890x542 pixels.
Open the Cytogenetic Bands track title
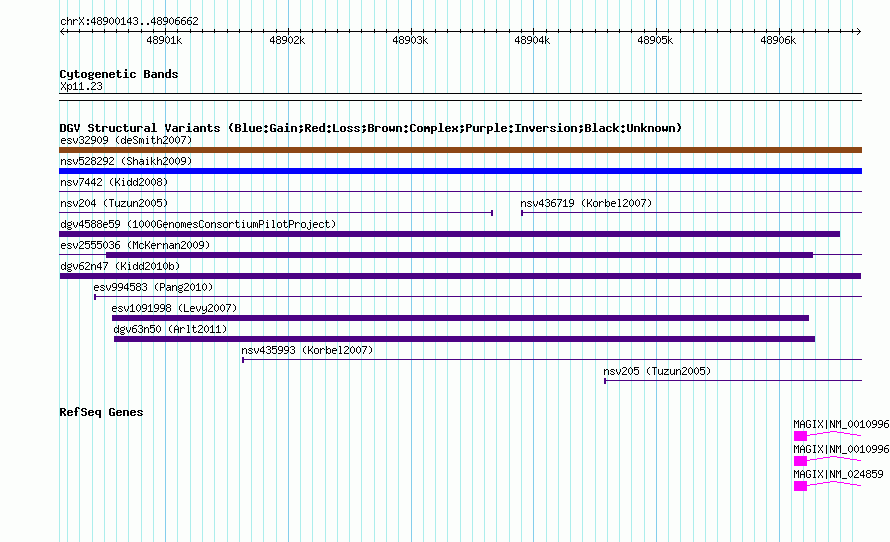119,74
